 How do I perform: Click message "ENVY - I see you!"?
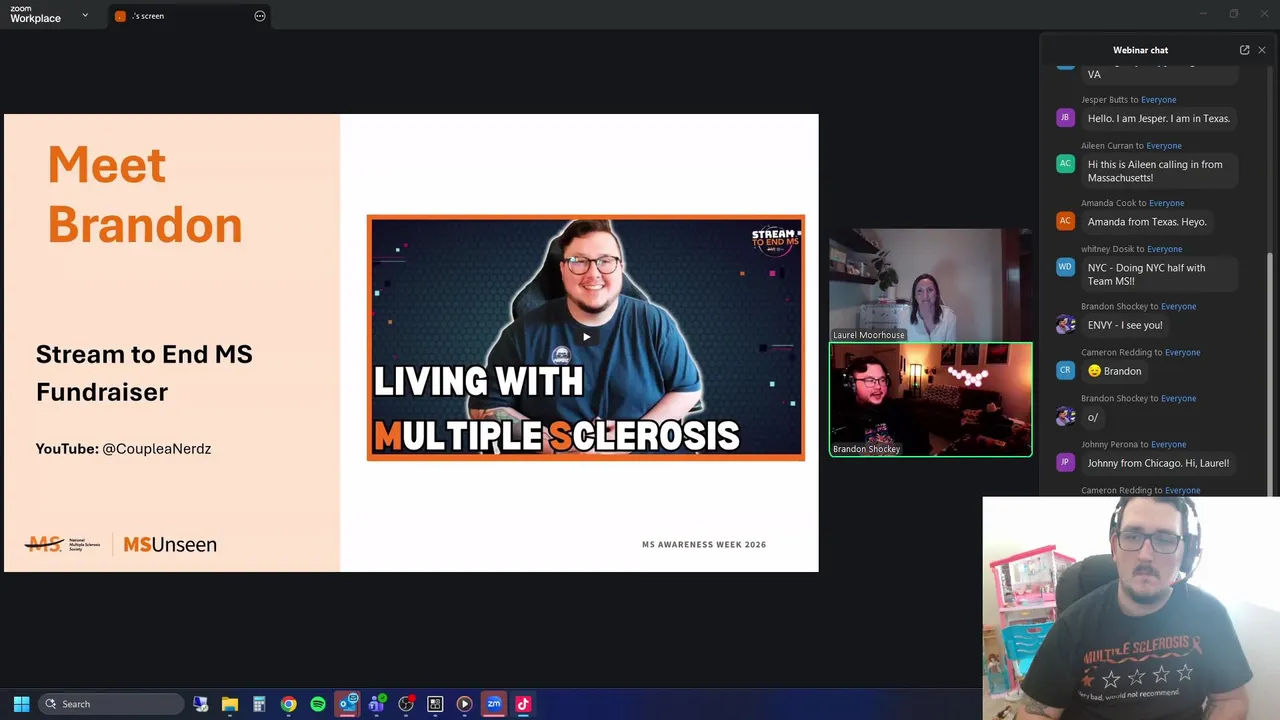click(1125, 325)
